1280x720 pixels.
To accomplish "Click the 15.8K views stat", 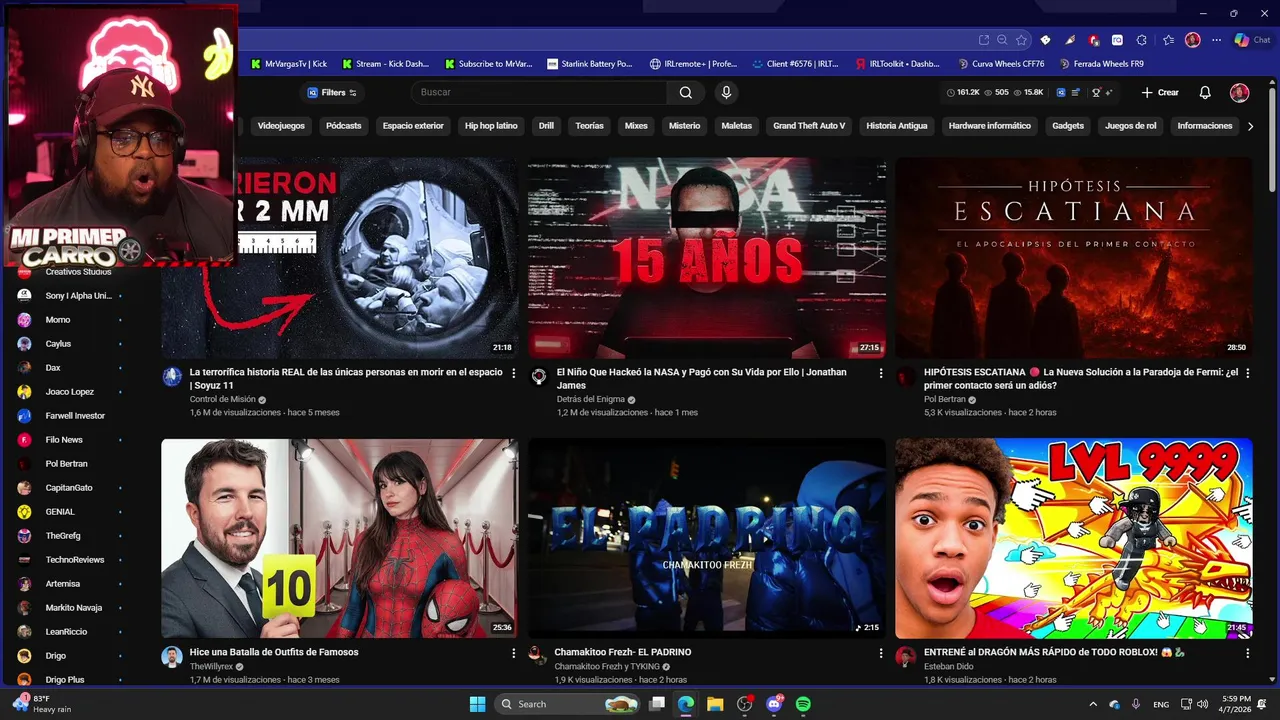I will pos(1028,92).
